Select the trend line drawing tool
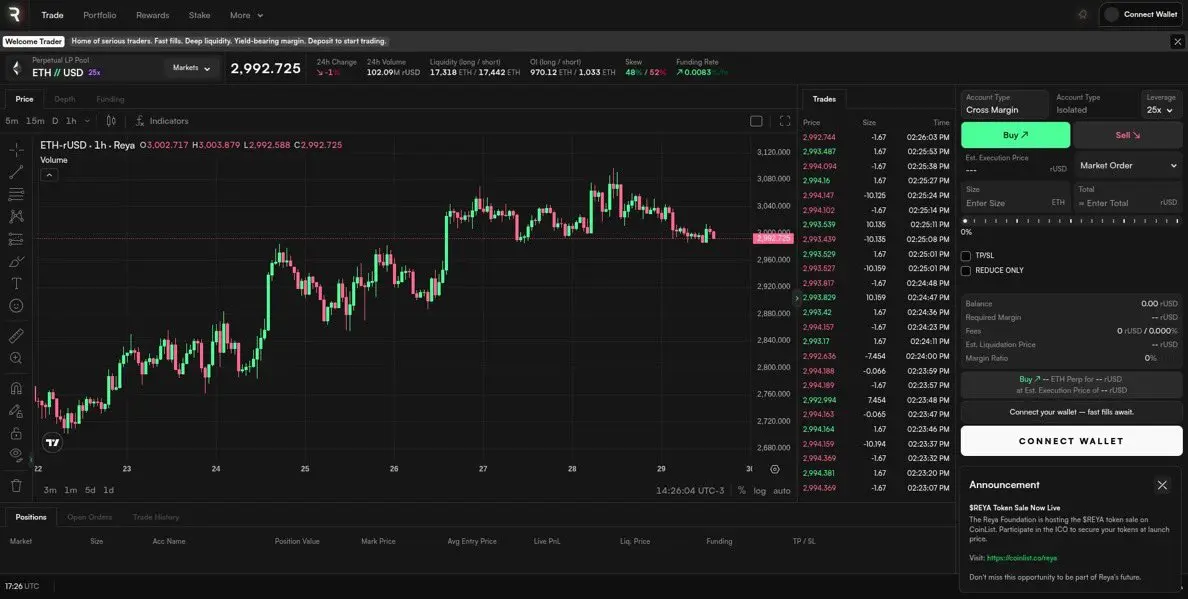The width and height of the screenshot is (1188, 599). pos(16,173)
